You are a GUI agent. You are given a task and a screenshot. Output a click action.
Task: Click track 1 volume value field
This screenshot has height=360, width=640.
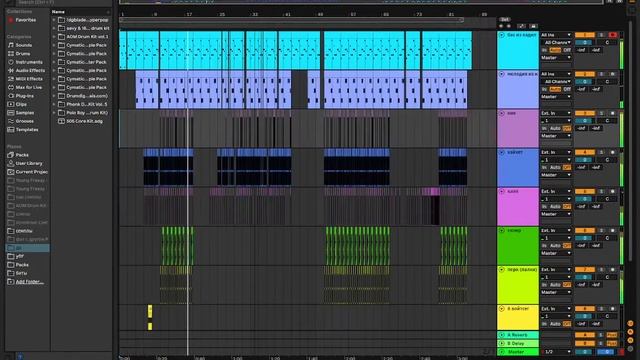click(584, 42)
